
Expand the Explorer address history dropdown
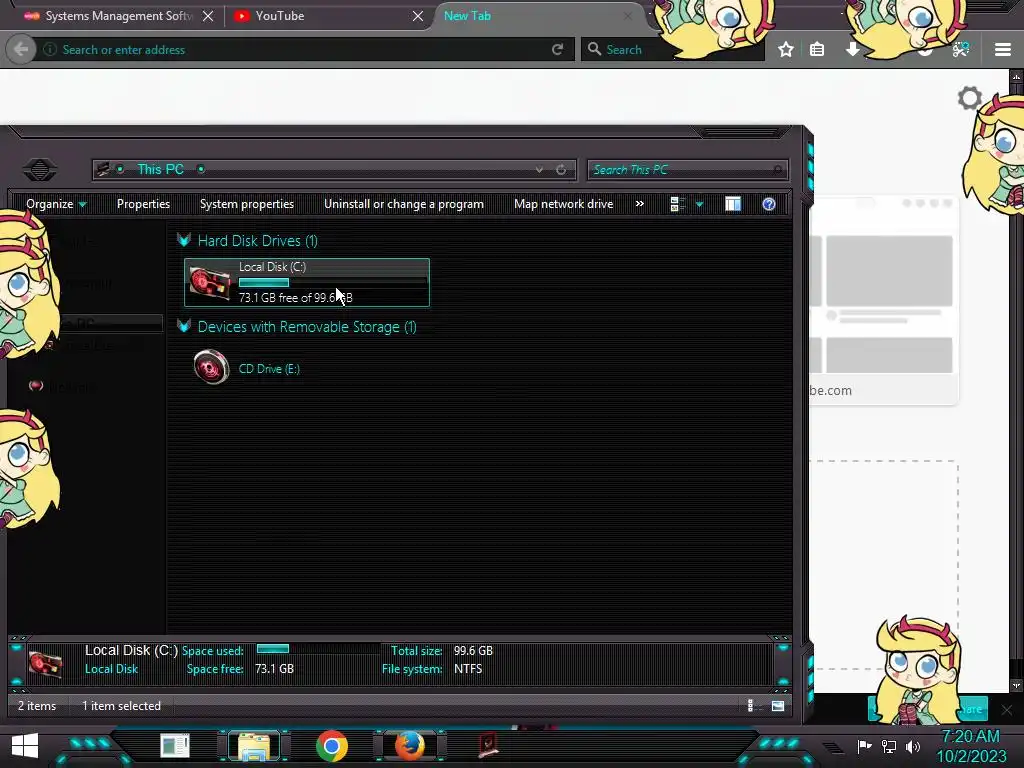(x=539, y=170)
